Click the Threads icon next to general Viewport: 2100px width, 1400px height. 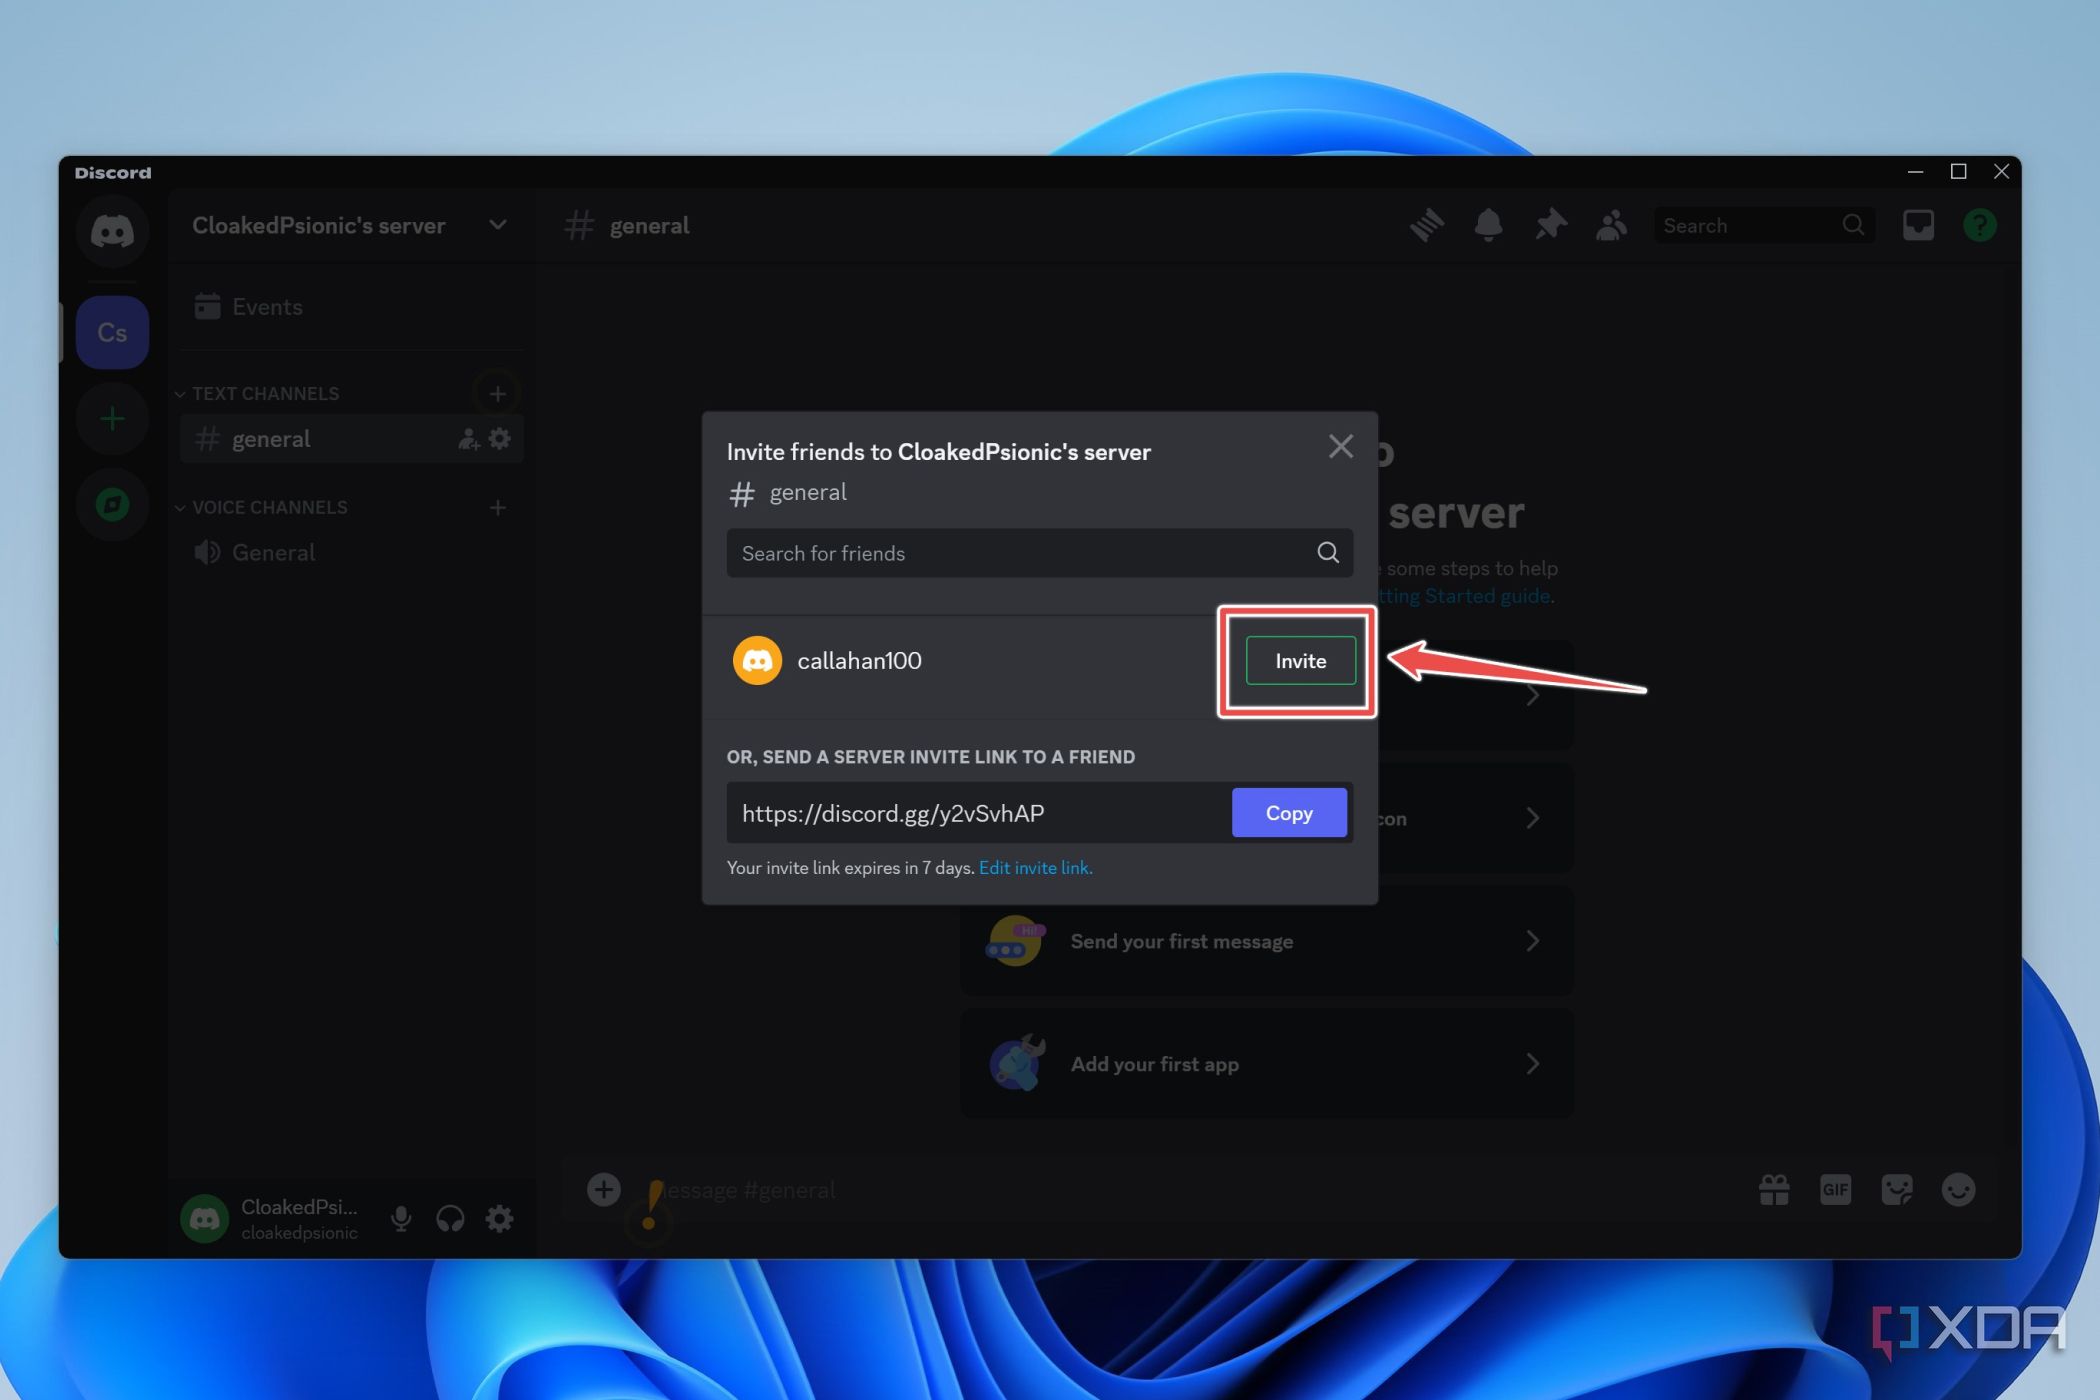point(1427,225)
